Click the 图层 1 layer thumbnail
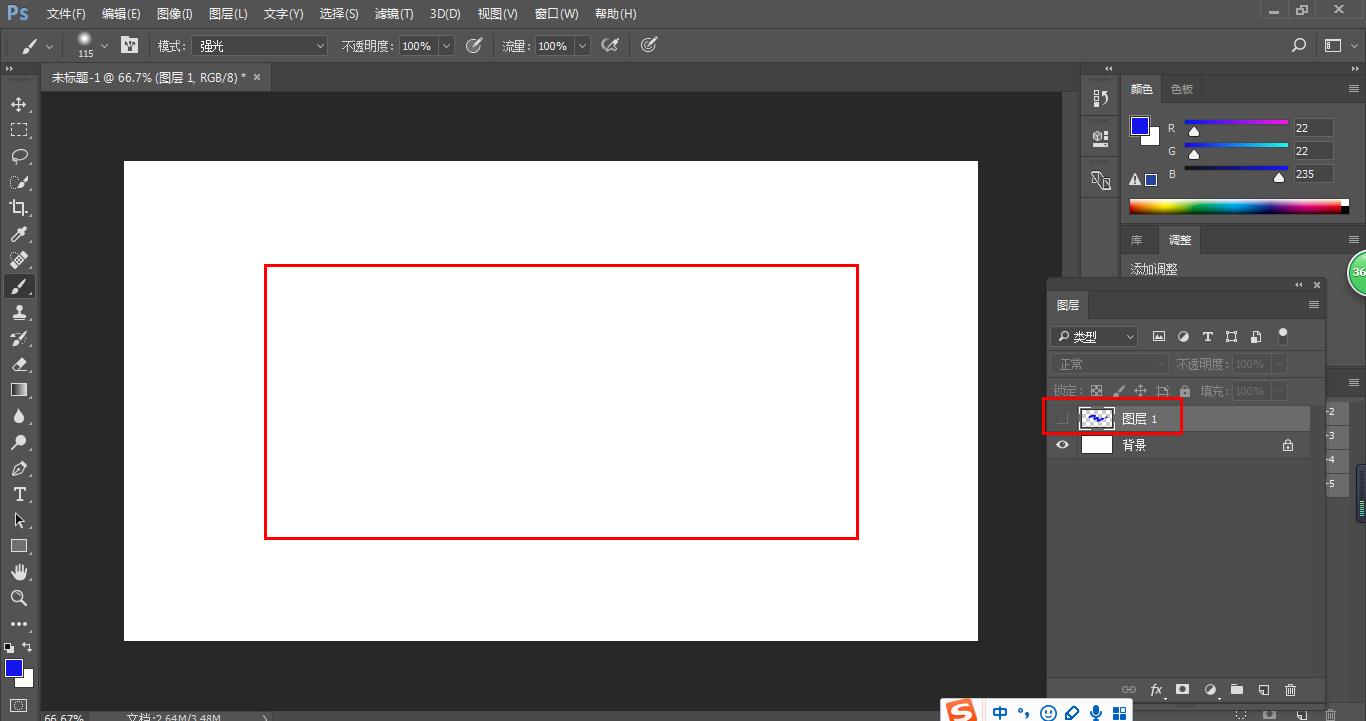 click(x=1097, y=418)
